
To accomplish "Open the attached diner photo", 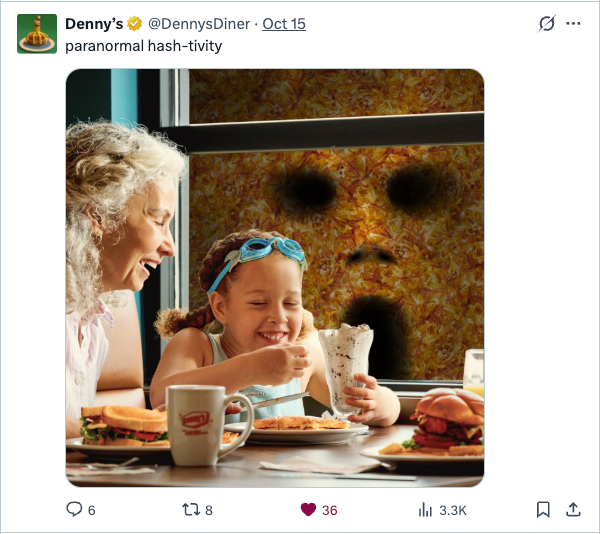I will coord(275,278).
